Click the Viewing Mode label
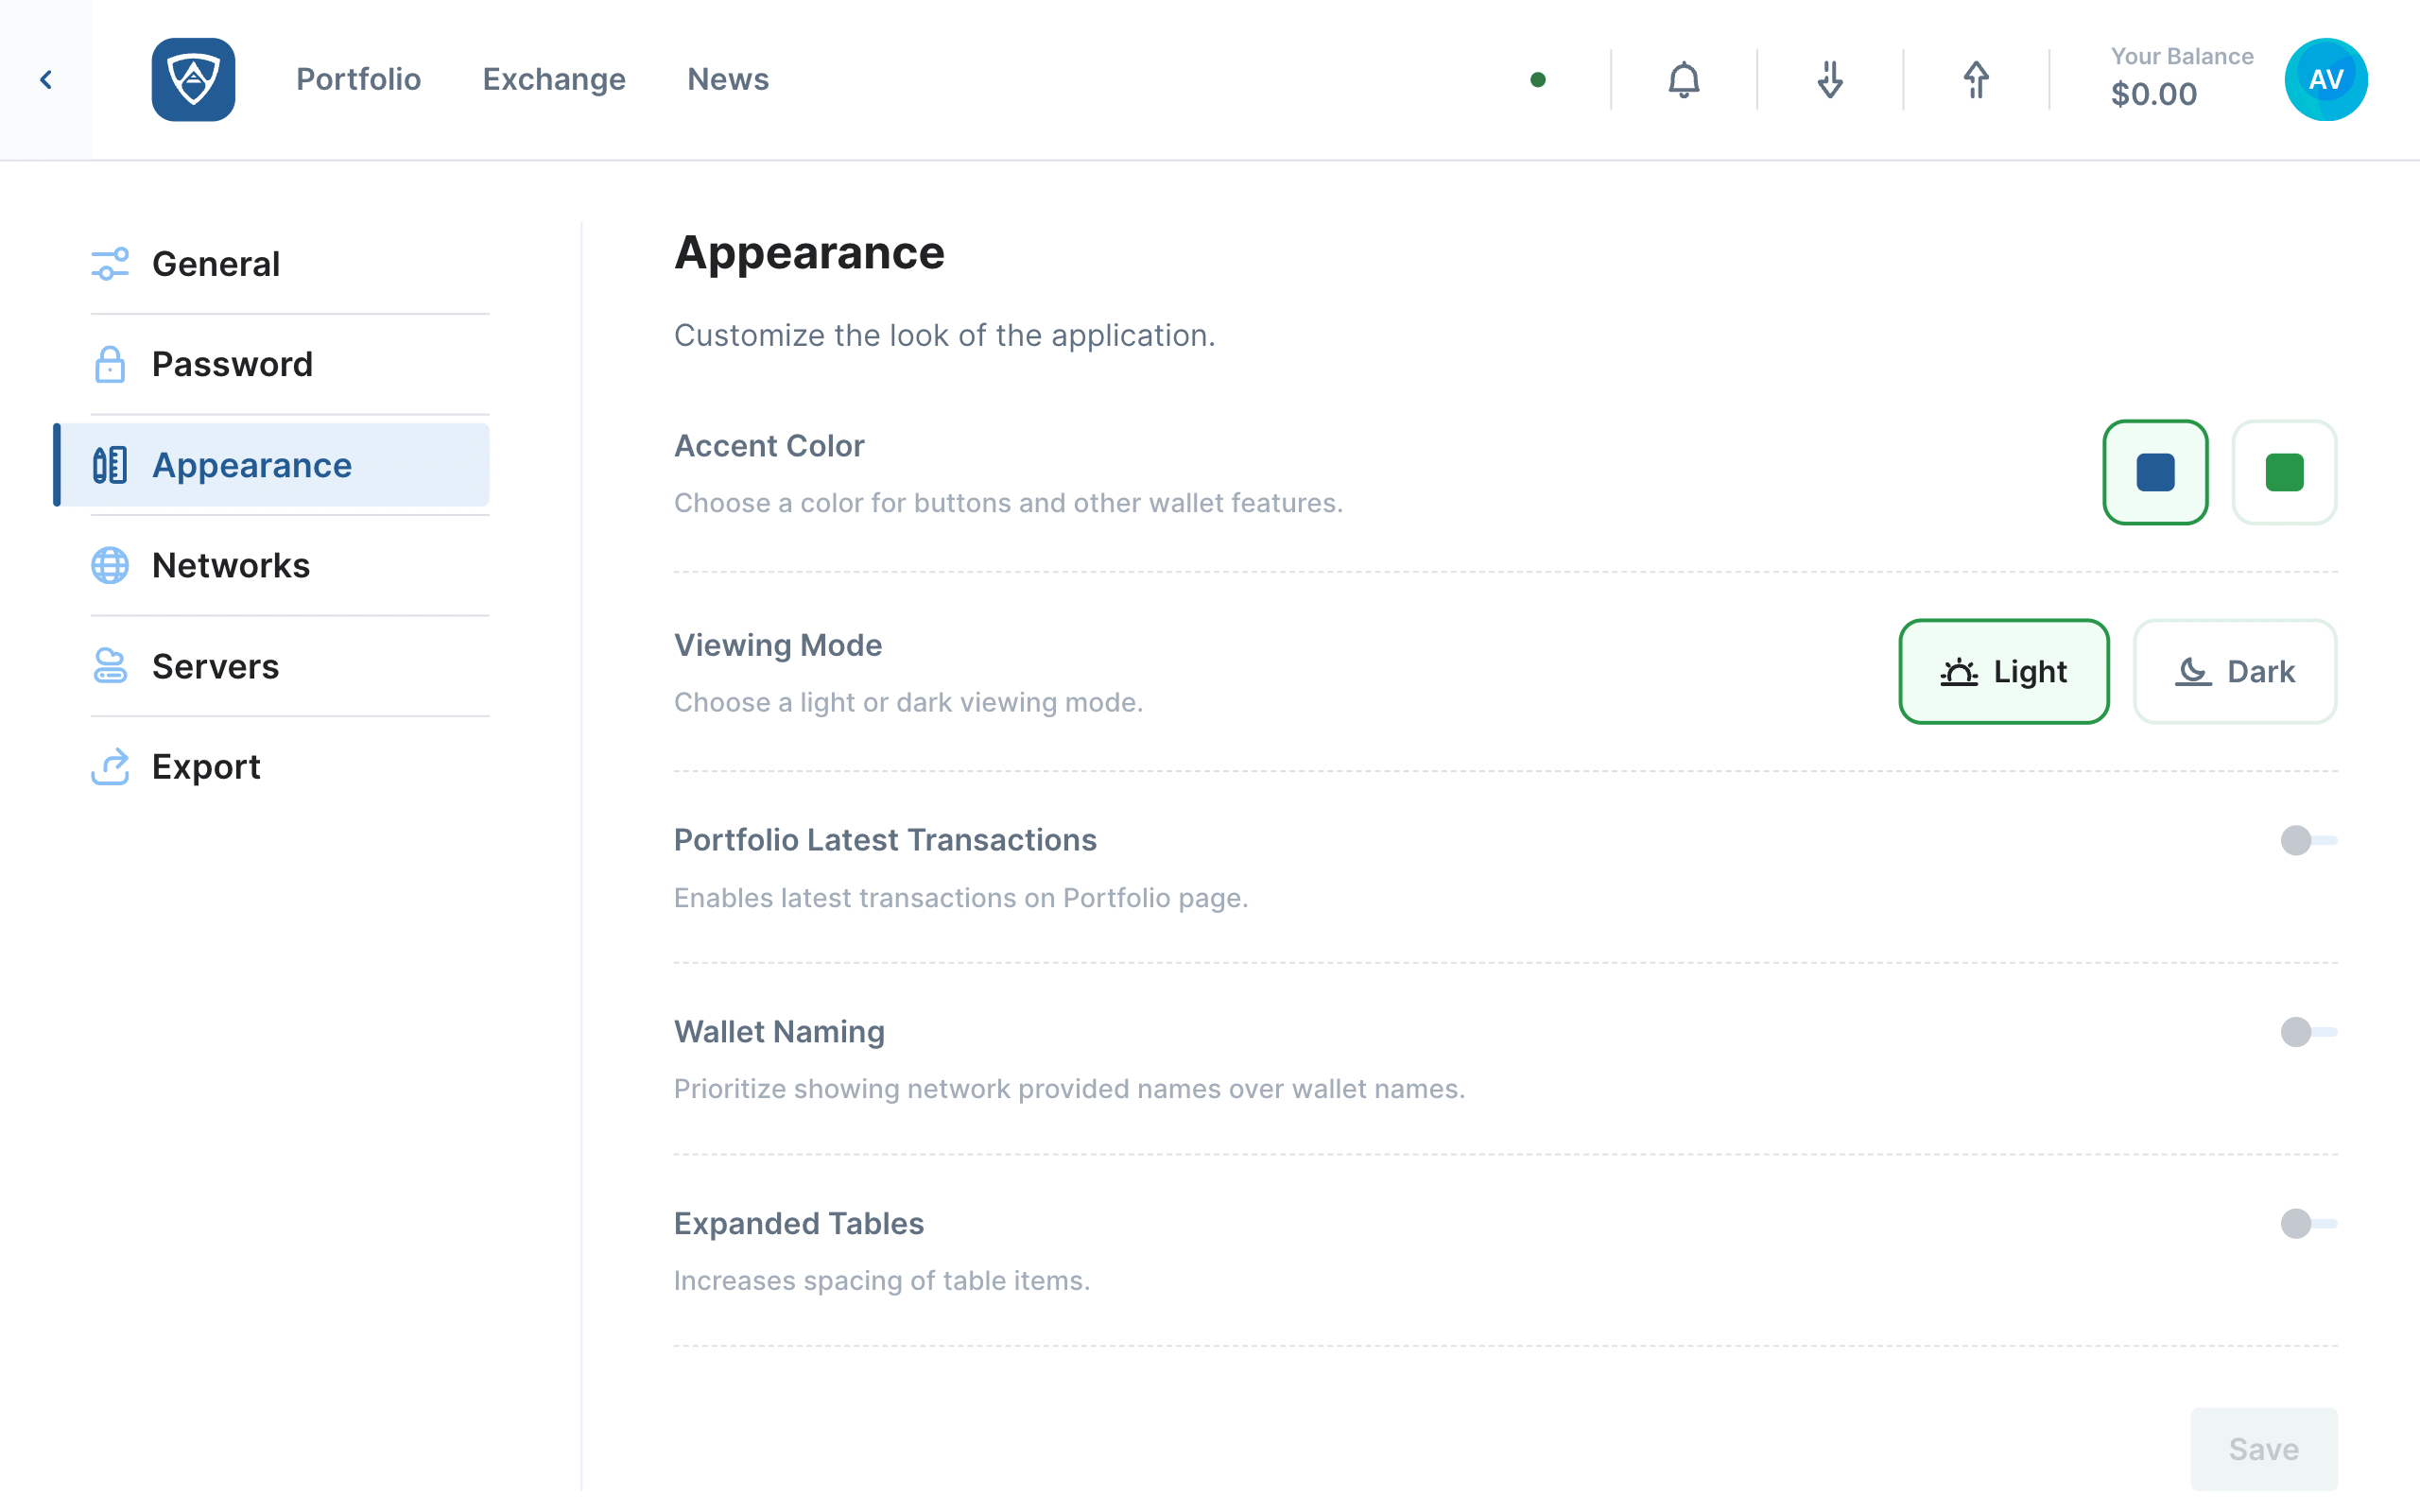This screenshot has height=1512, width=2420. tap(778, 646)
